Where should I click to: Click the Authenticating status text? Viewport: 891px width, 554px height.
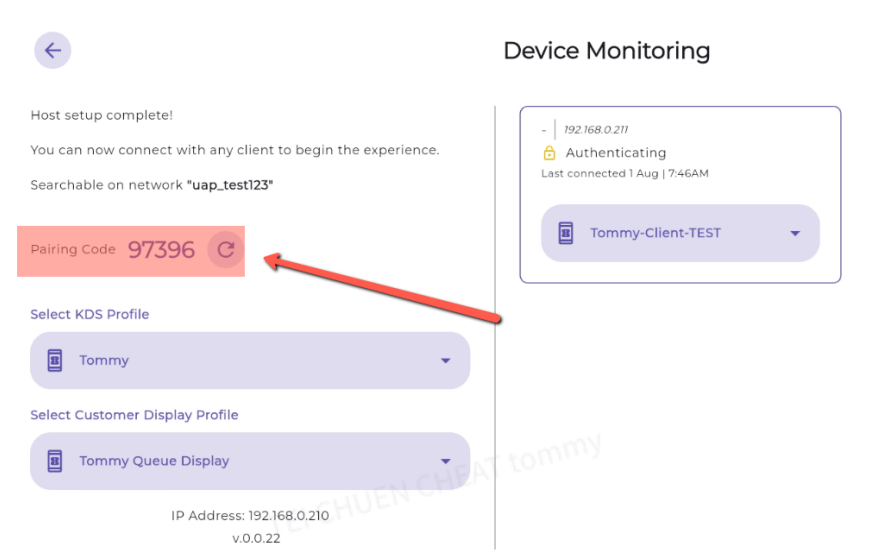pyautogui.click(x=616, y=153)
